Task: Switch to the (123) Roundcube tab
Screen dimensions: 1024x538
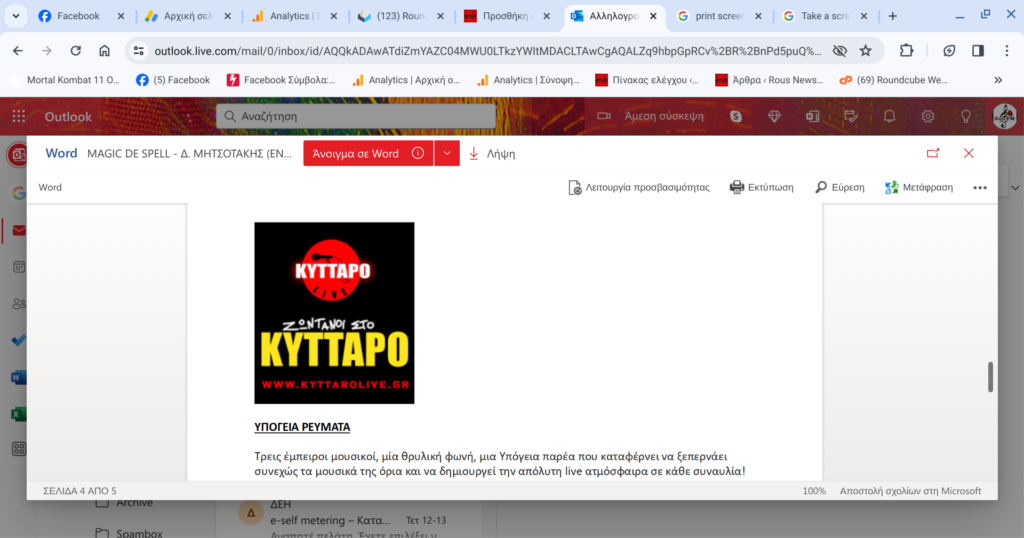Action: (401, 16)
